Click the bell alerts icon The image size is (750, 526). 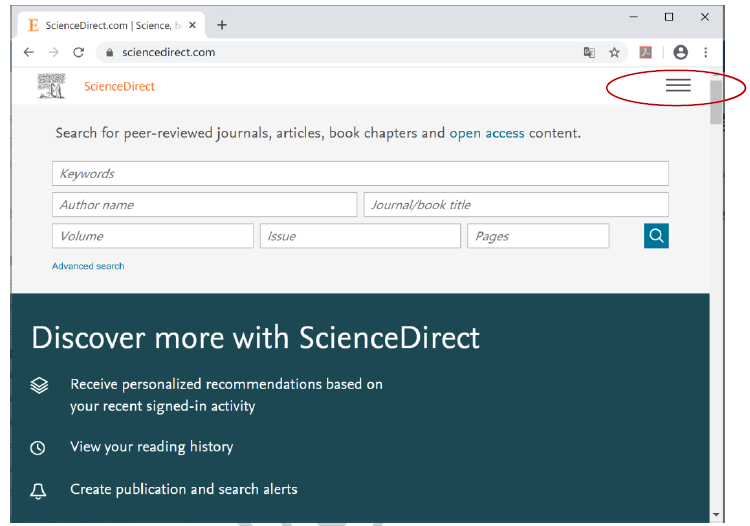[x=38, y=491]
